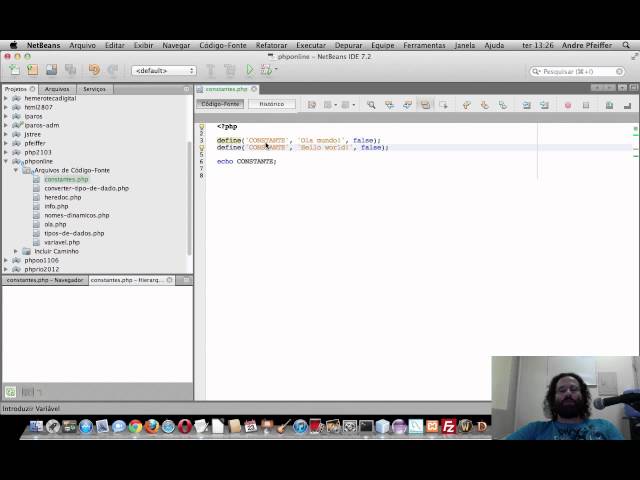Click the Redo toolbar icon

click(113, 70)
